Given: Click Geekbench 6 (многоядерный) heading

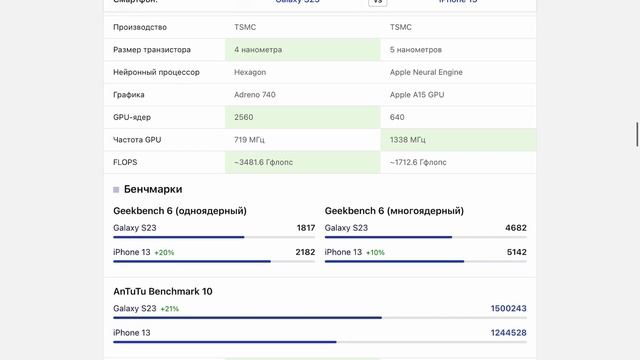Looking at the screenshot, I should [394, 211].
